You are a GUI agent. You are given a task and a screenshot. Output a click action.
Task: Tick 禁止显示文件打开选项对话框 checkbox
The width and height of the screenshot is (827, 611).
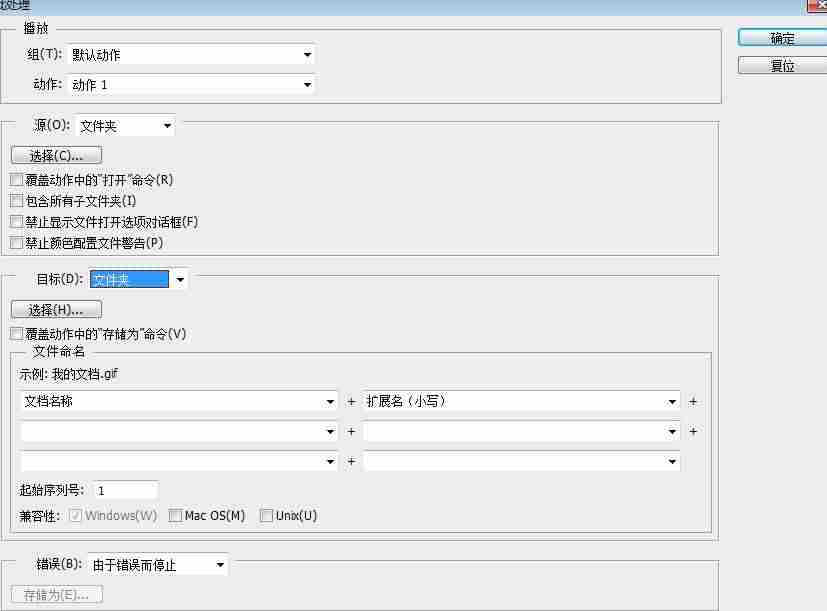16,222
